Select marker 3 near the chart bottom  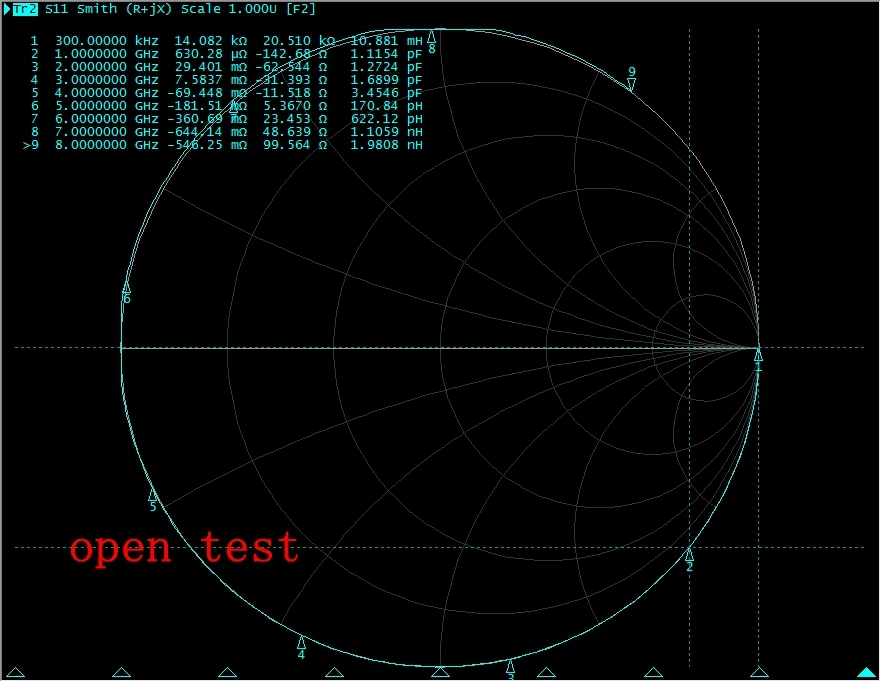(x=510, y=670)
